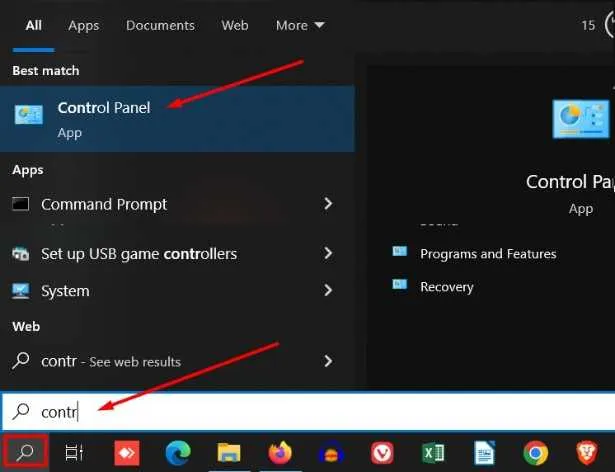Click the App label under Control Panel result

(70, 133)
